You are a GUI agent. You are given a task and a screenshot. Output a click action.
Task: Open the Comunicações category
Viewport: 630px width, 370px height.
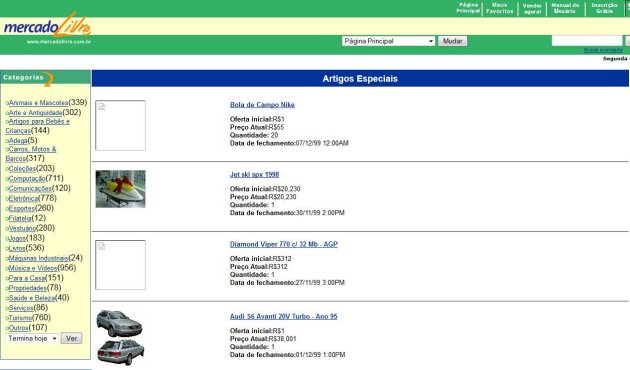coord(30,188)
